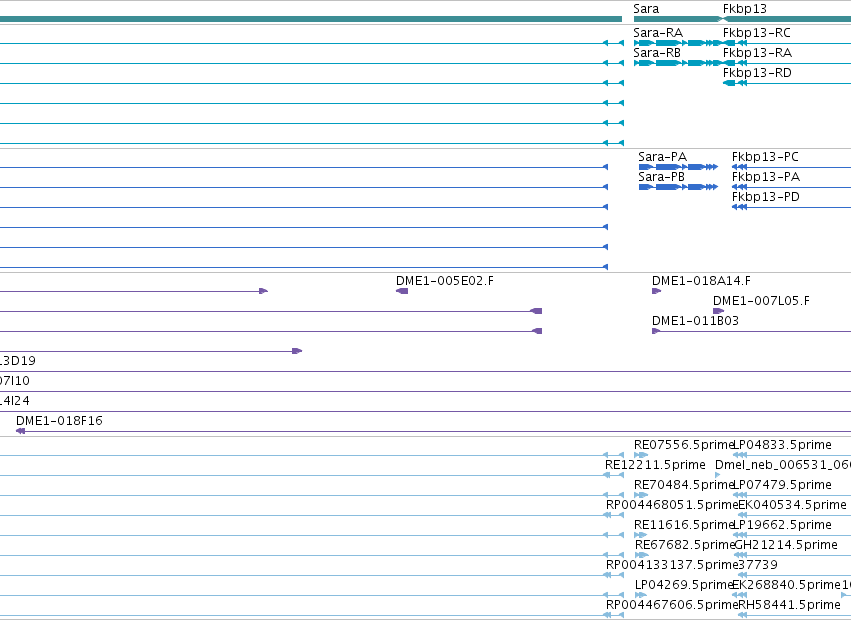The width and height of the screenshot is (851, 620).
Task: Select the RP004468051.5prime EST label
Action: pos(672,505)
